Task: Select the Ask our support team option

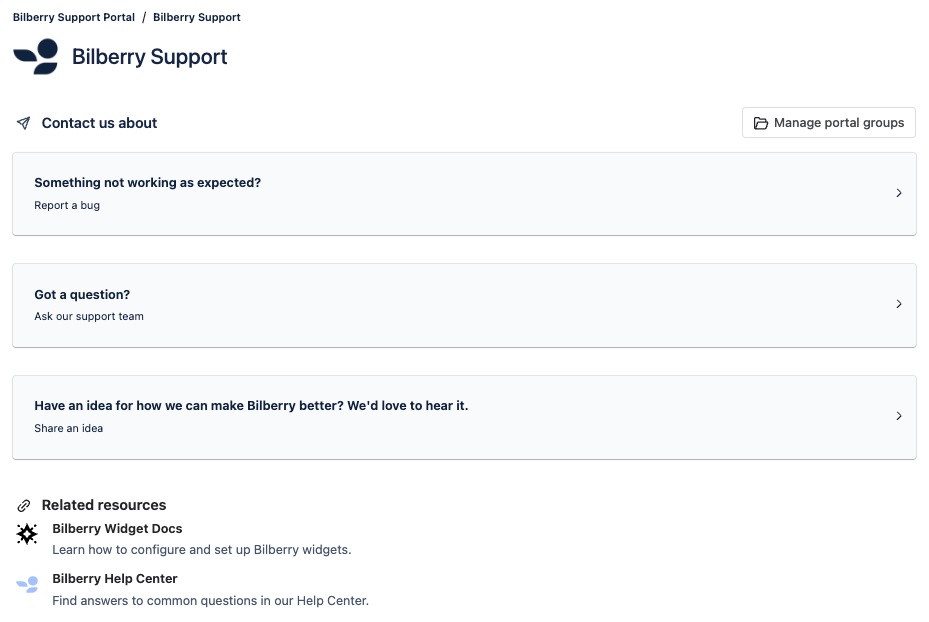Action: point(464,304)
